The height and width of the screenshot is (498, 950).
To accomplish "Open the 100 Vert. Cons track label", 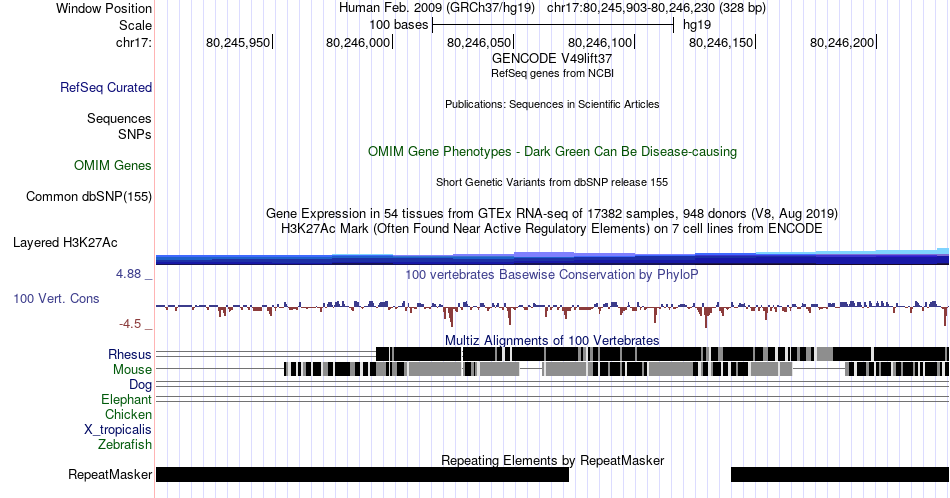I will [x=56, y=298].
